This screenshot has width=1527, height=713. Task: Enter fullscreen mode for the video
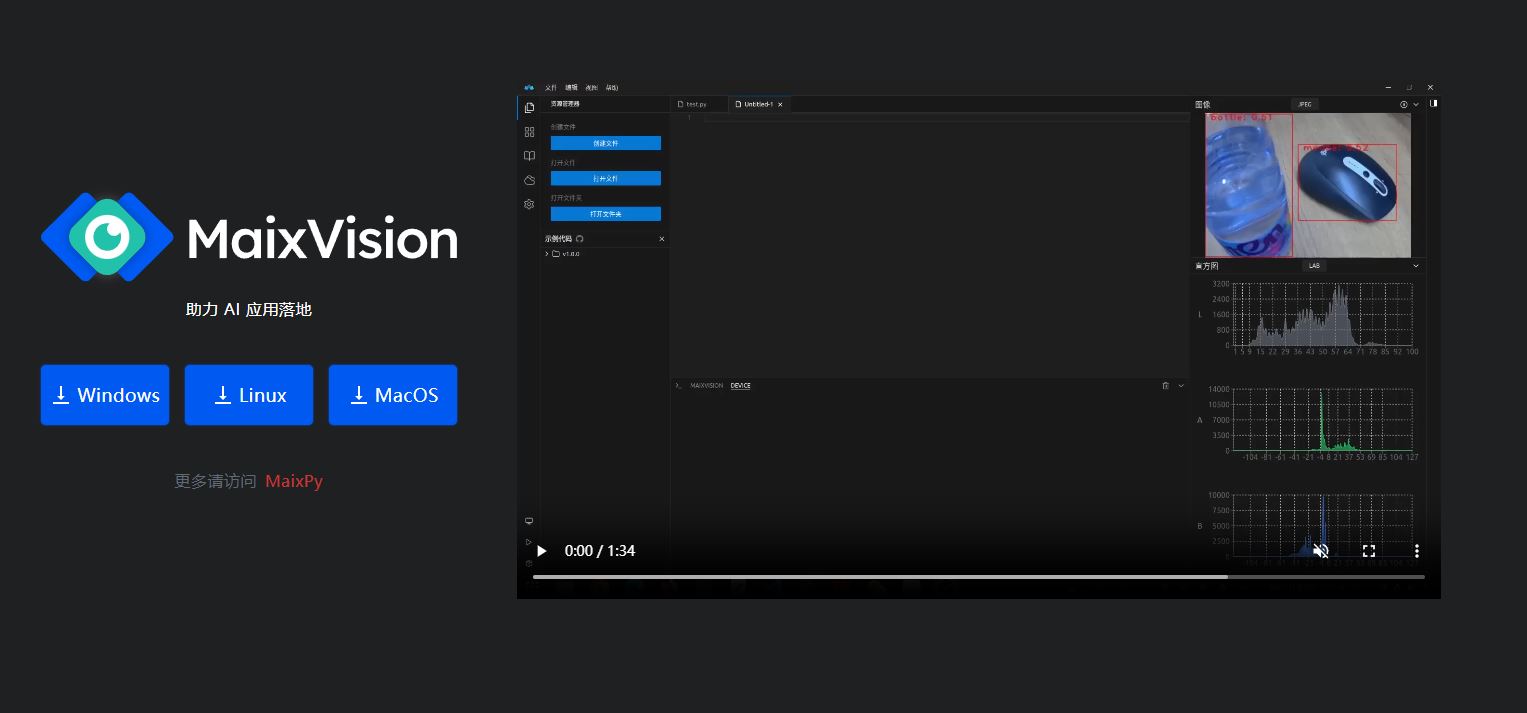pos(1369,551)
